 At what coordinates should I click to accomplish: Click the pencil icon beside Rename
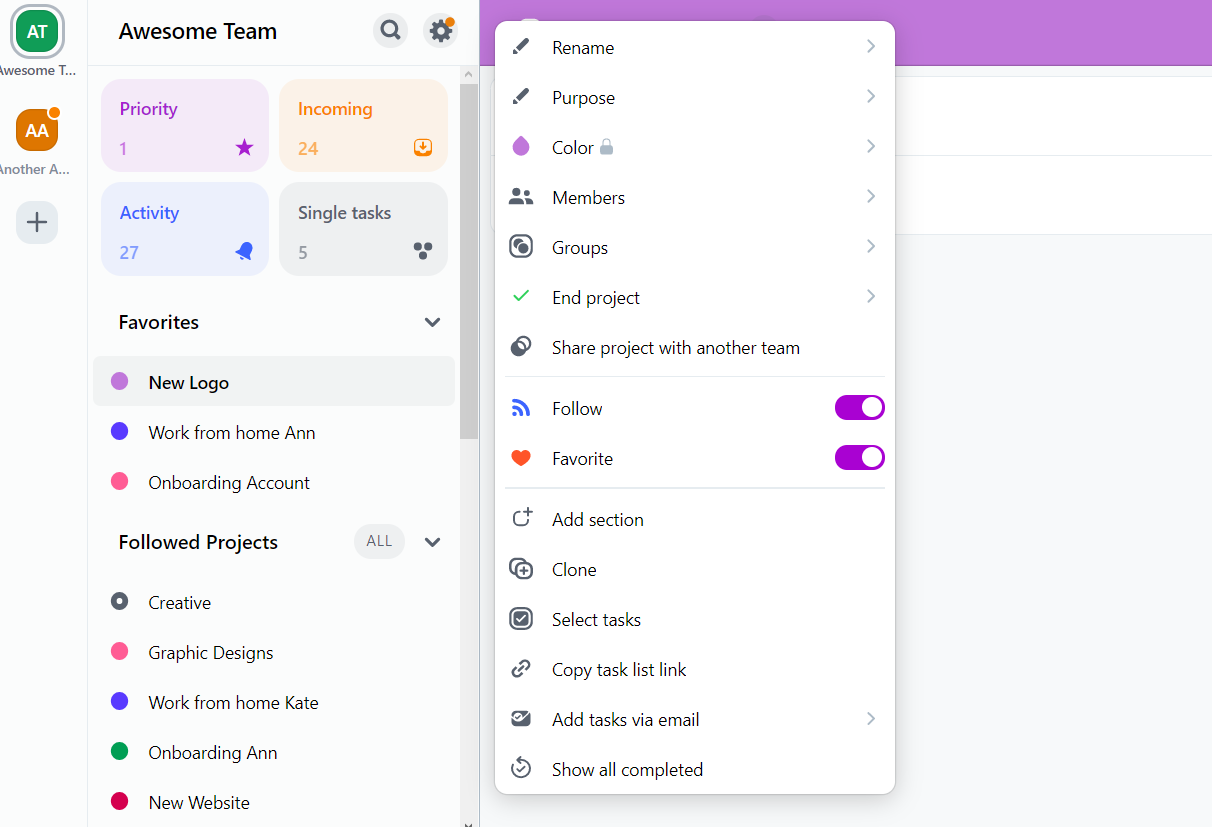point(521,47)
